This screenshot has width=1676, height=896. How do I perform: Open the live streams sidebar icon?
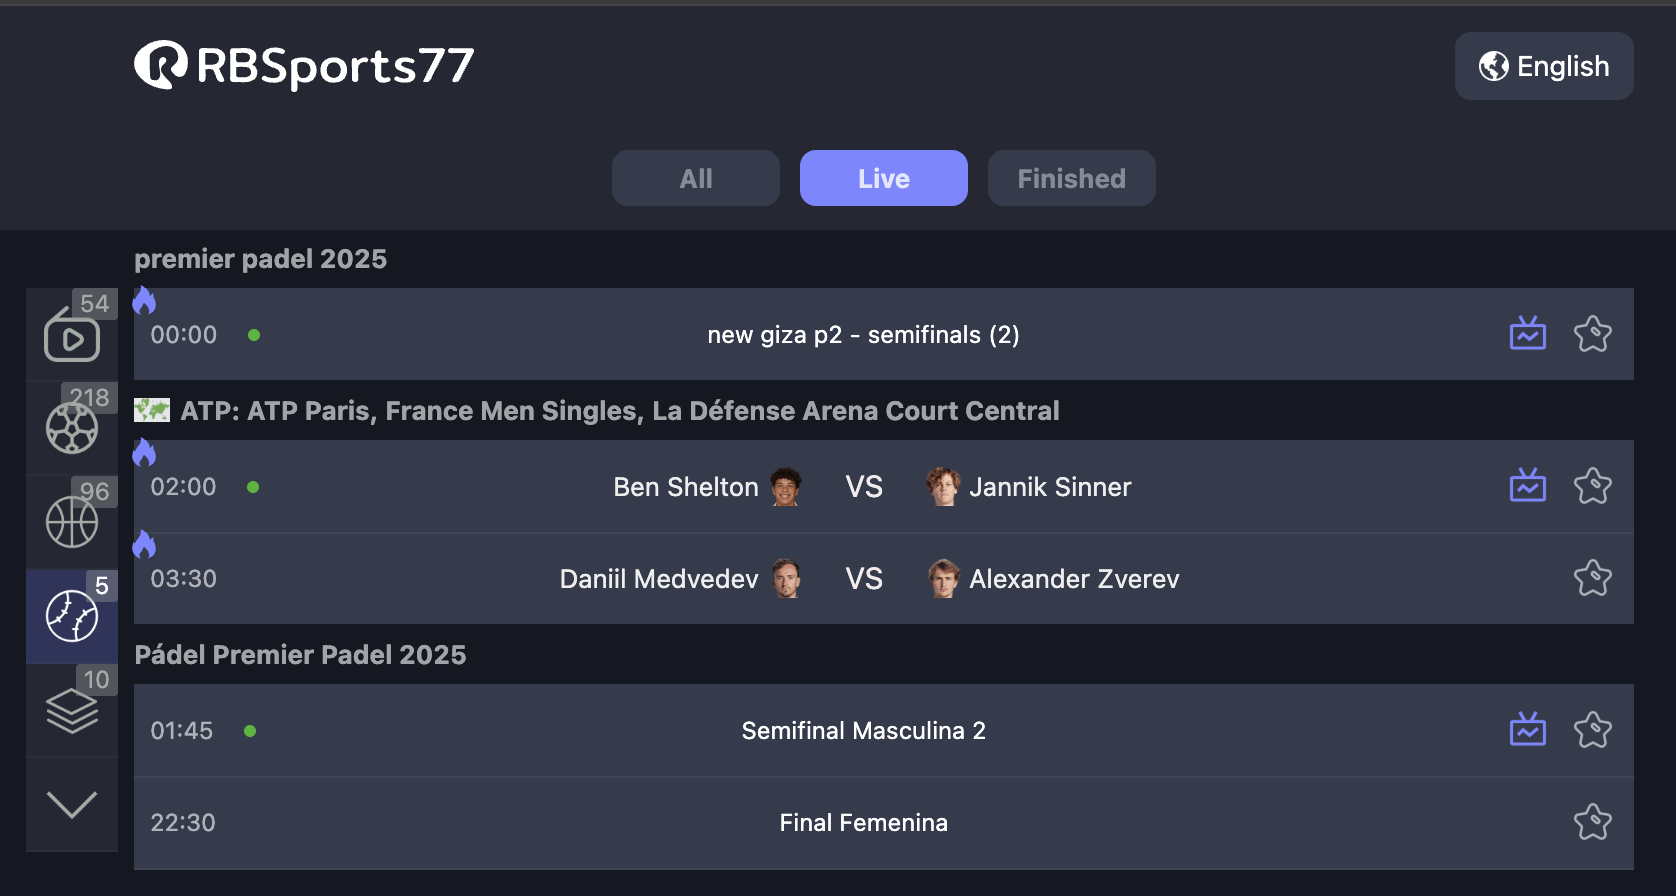pyautogui.click(x=71, y=335)
